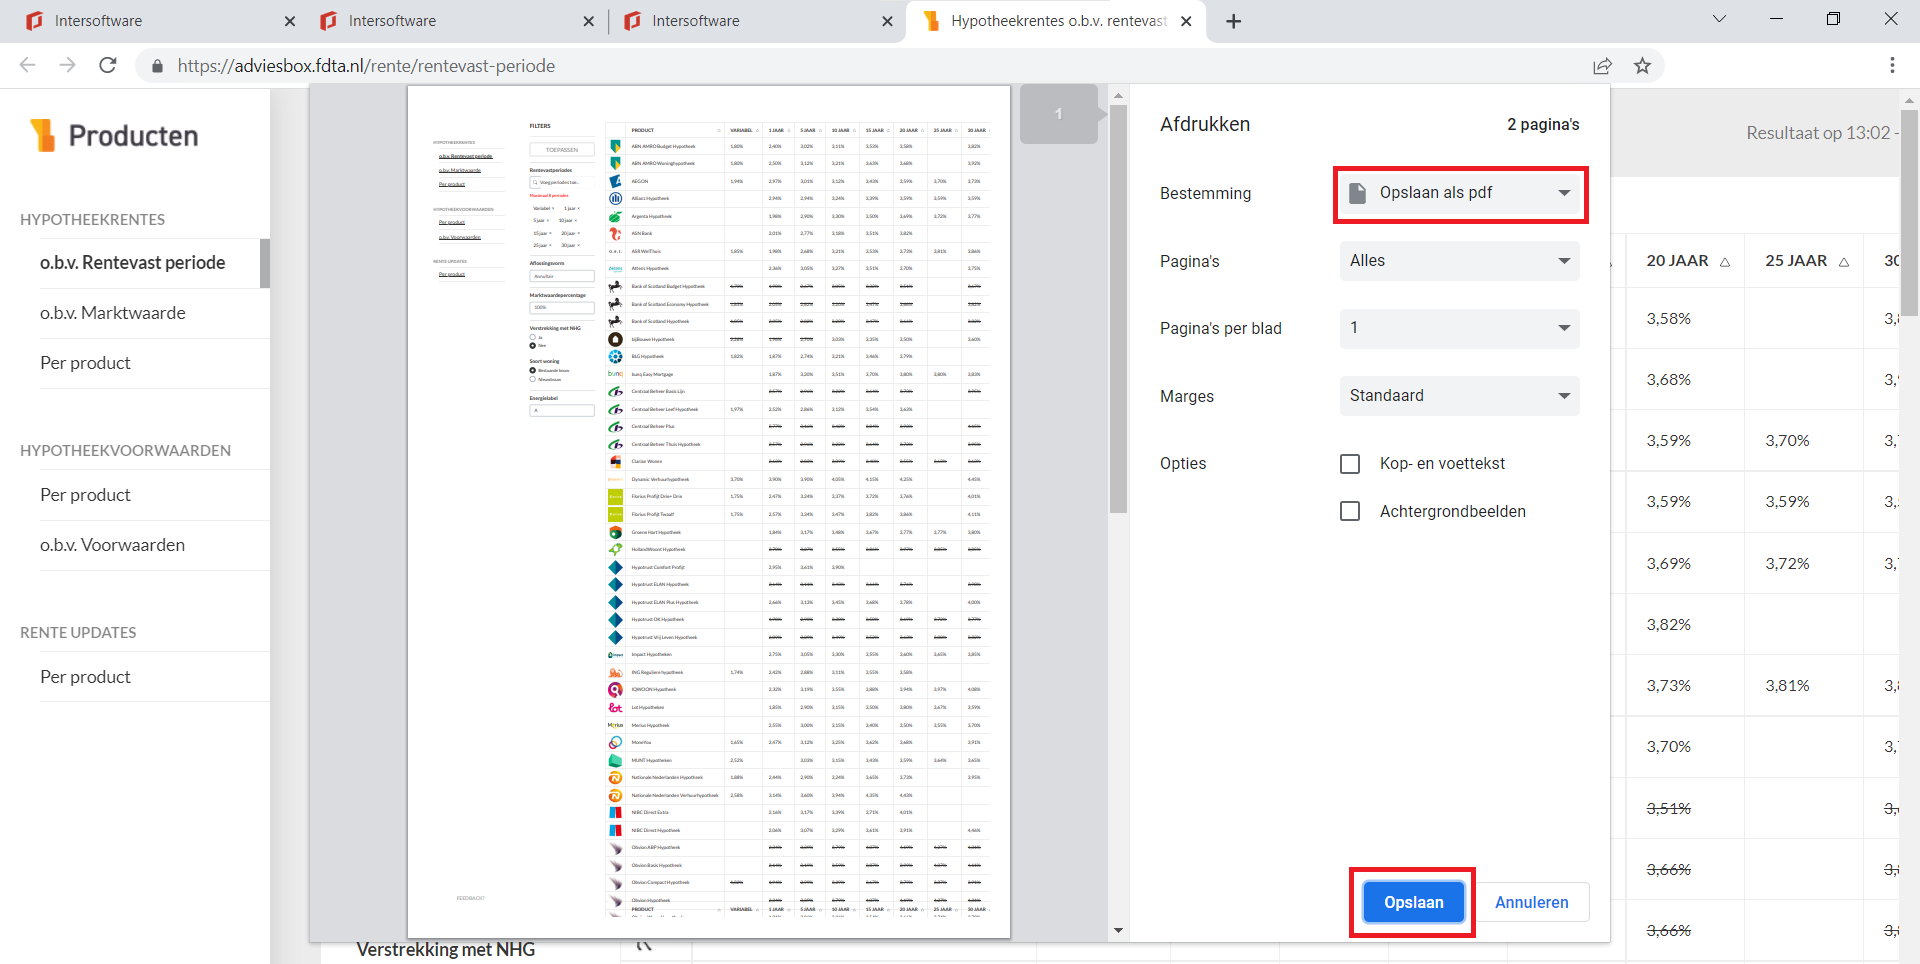This screenshot has height=964, width=1920.
Task: Sort by the 20 JAAR column arrow
Action: click(x=1725, y=262)
